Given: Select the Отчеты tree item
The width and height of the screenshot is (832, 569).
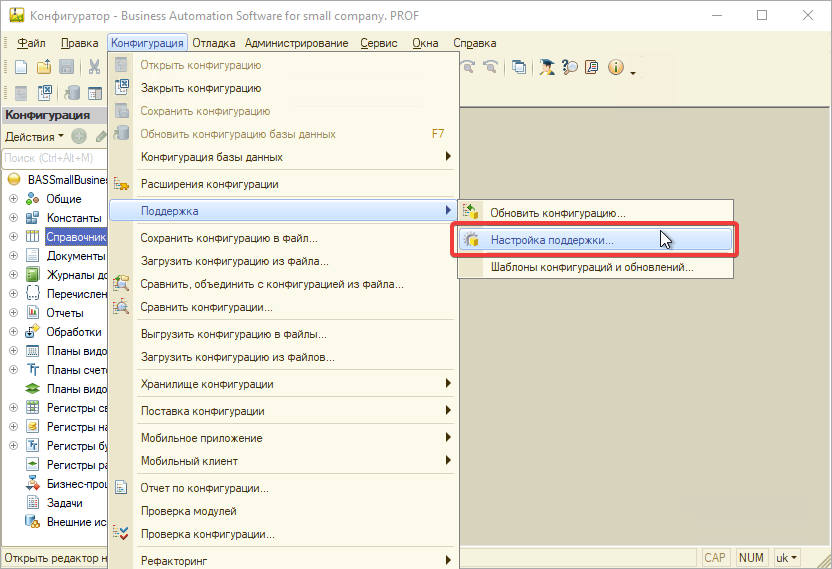Looking at the screenshot, I should coord(65,313).
